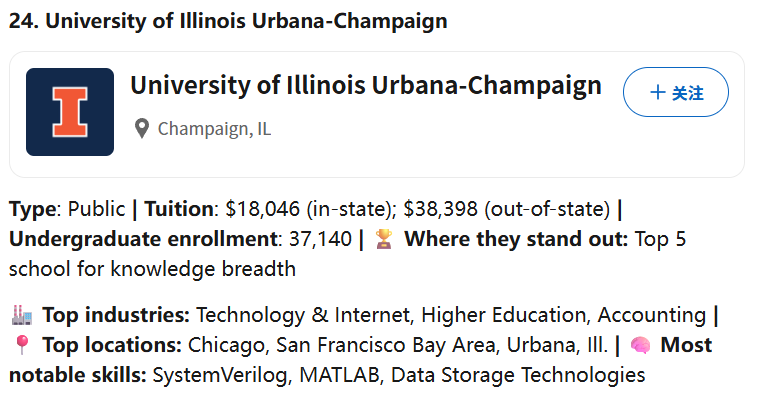
Task: Click the $38,398 out-of-state tuition figure
Action: 440,209
